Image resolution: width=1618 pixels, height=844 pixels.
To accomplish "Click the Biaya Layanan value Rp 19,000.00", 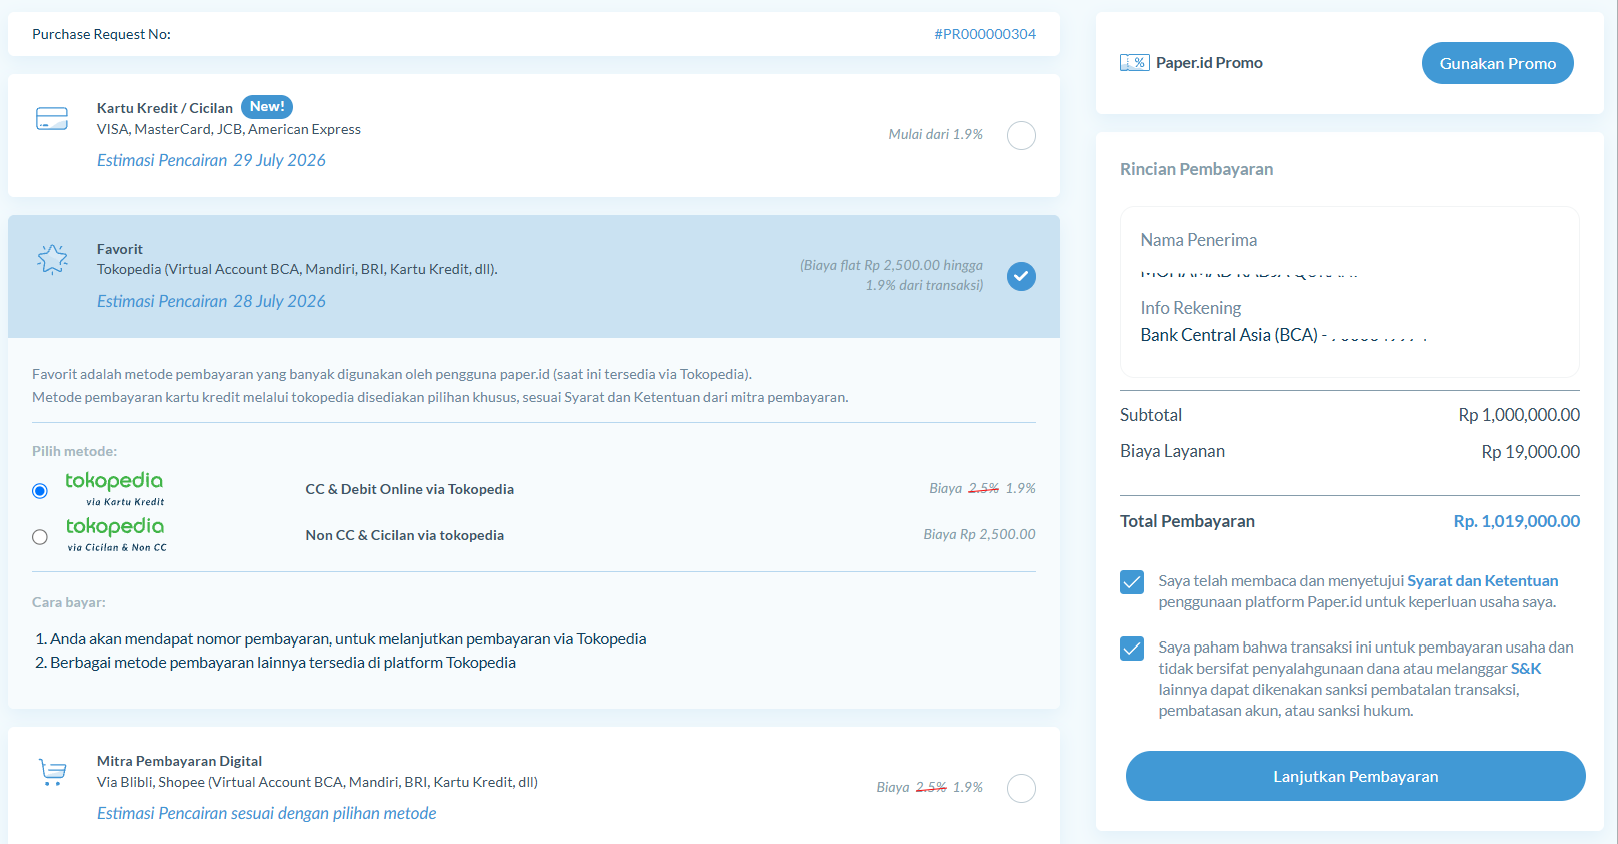I will (1531, 452).
